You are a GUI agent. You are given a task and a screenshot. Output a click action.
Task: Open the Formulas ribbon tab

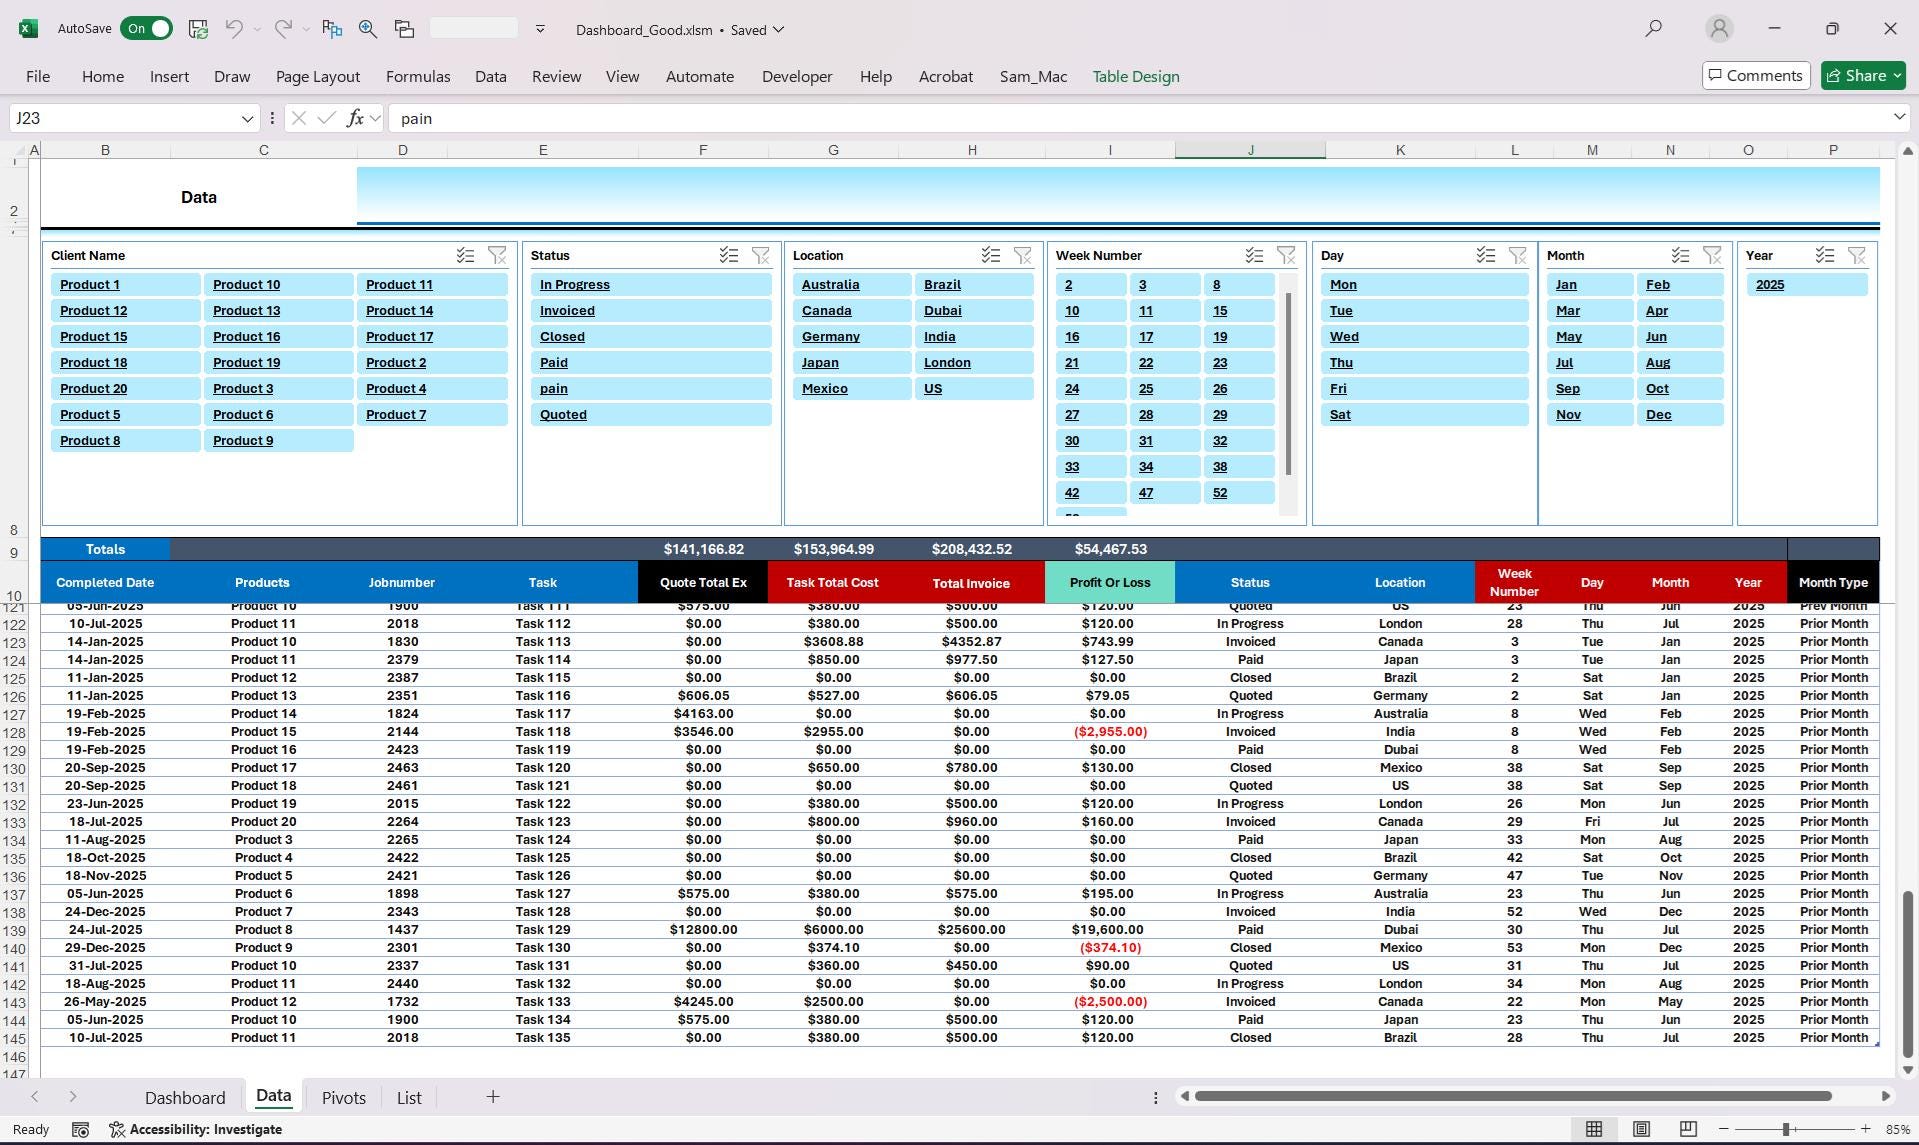[418, 76]
